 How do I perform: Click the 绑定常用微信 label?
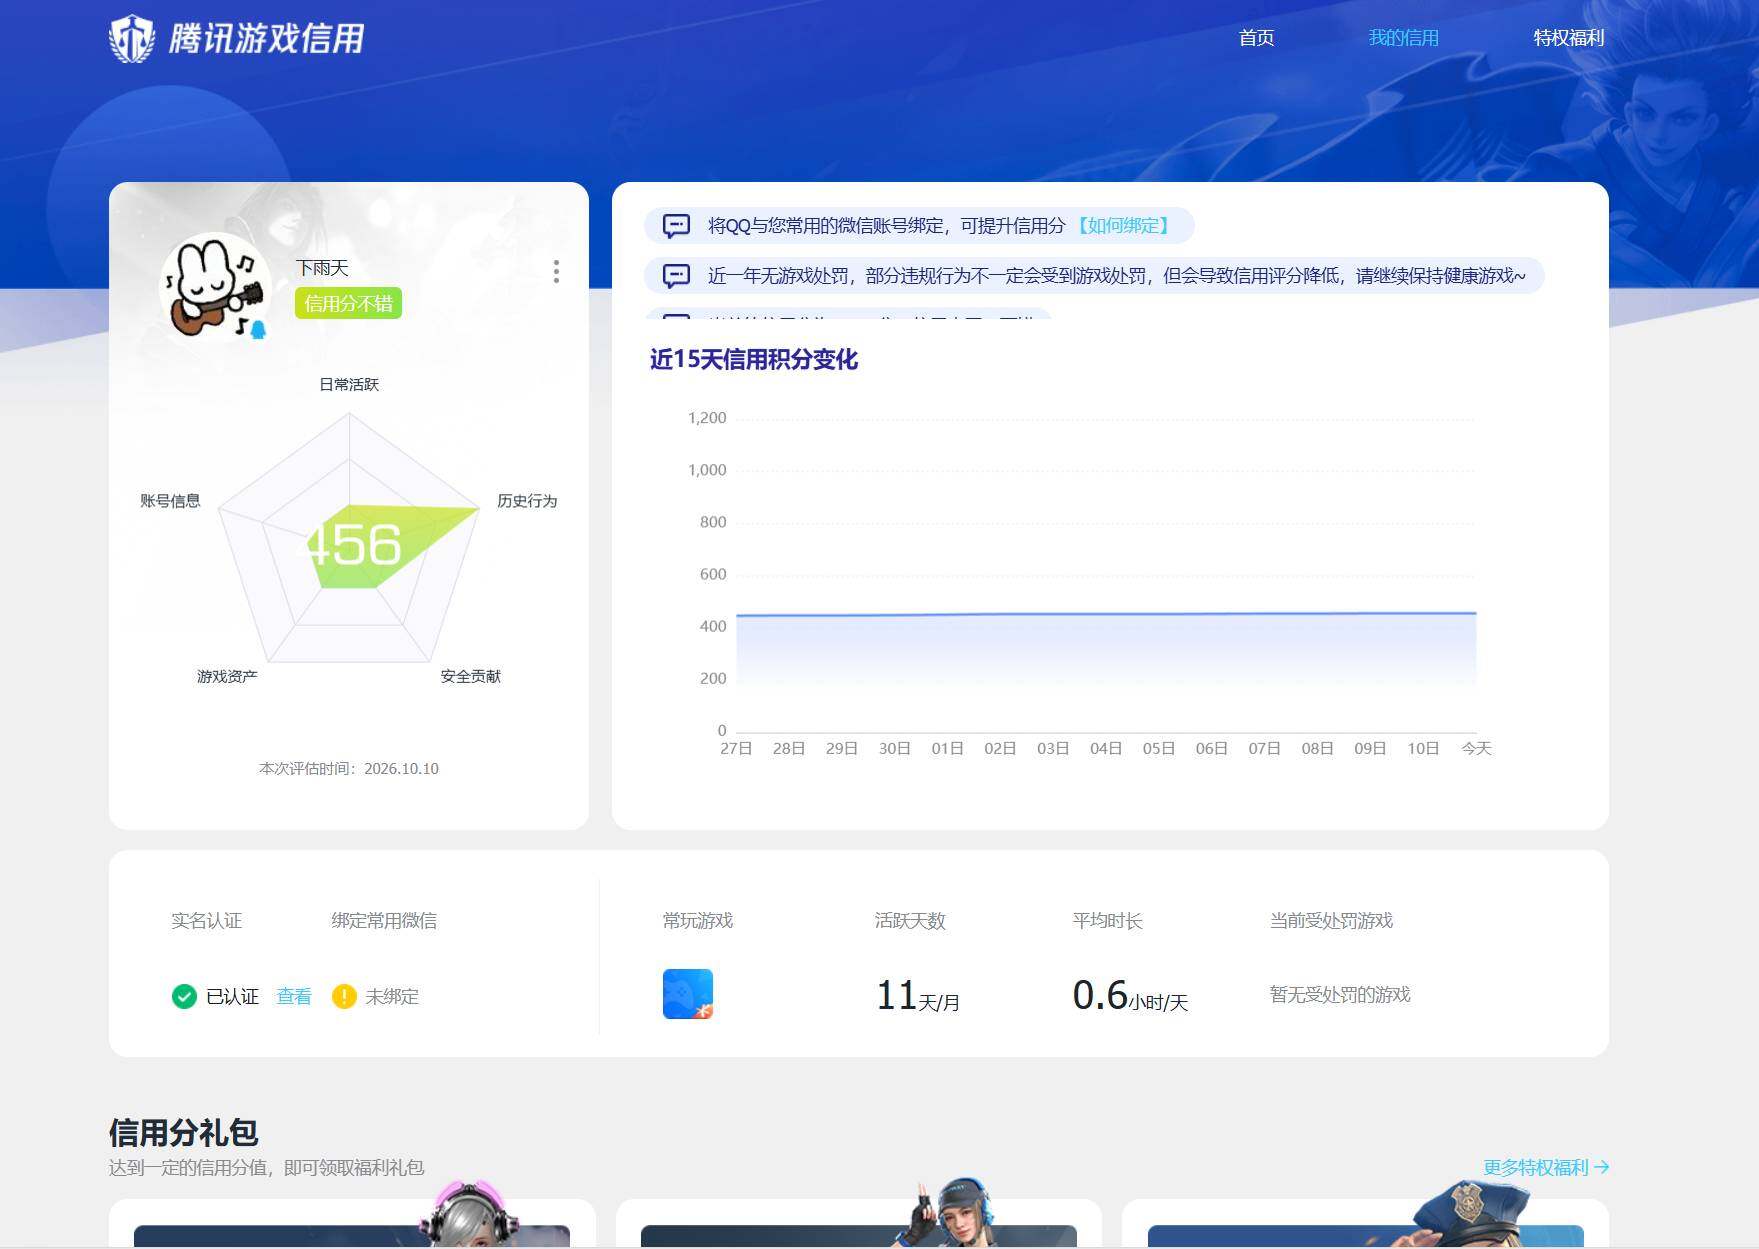[384, 921]
